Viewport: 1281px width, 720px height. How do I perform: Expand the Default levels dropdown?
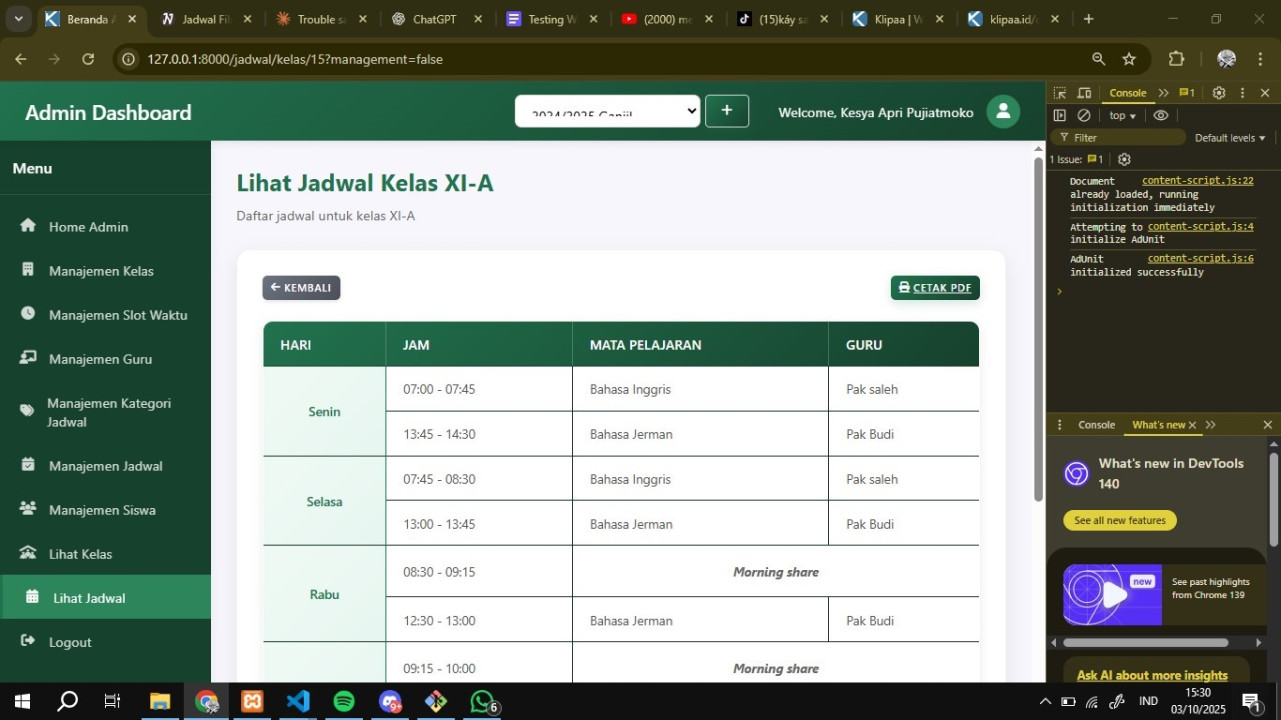click(x=1230, y=138)
